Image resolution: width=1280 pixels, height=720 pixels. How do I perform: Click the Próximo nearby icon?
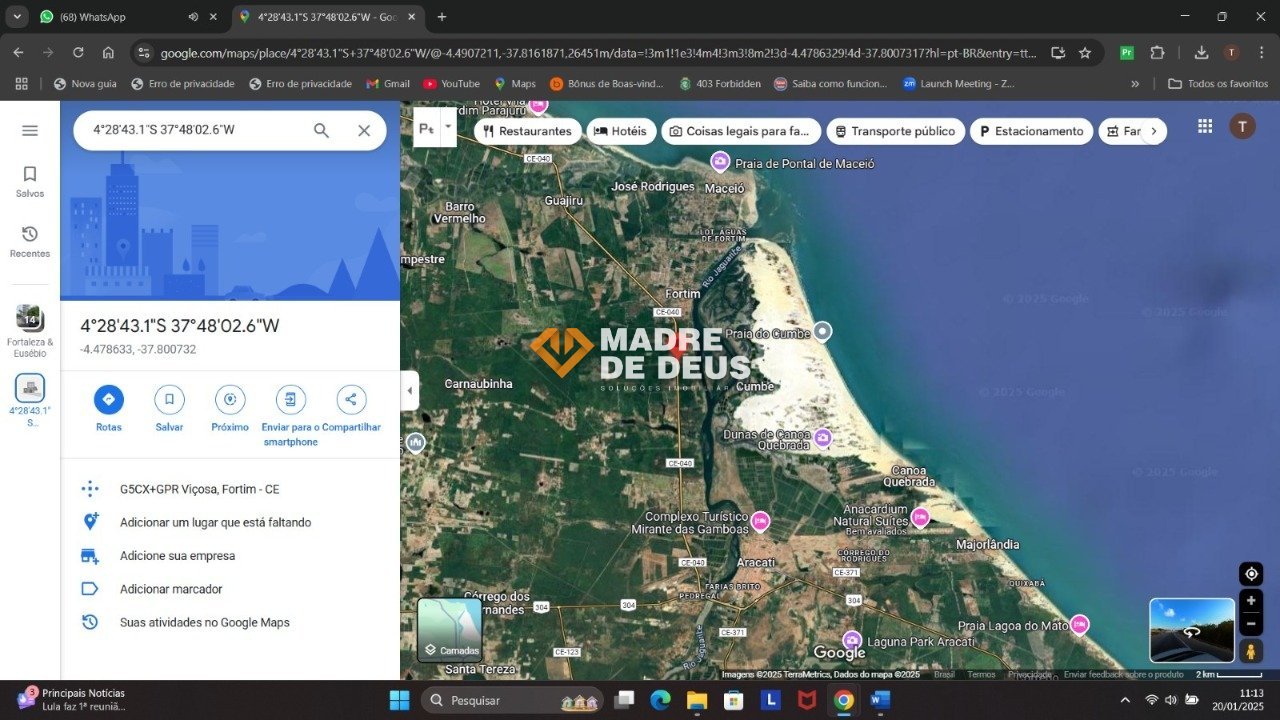(x=230, y=400)
